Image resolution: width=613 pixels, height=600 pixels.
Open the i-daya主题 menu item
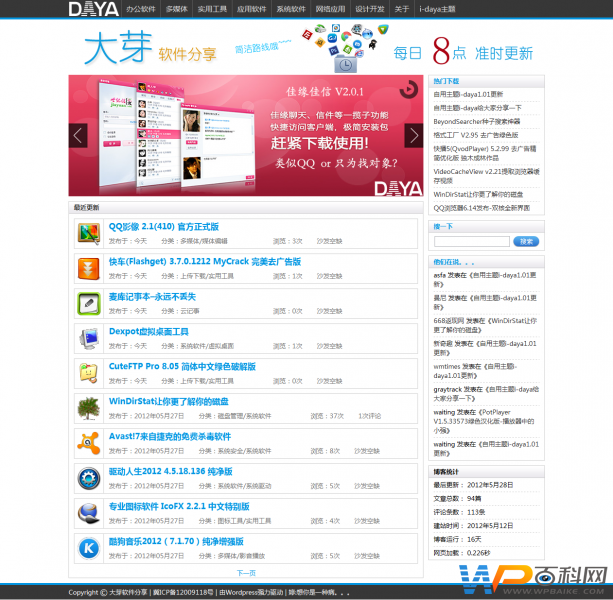pos(437,9)
